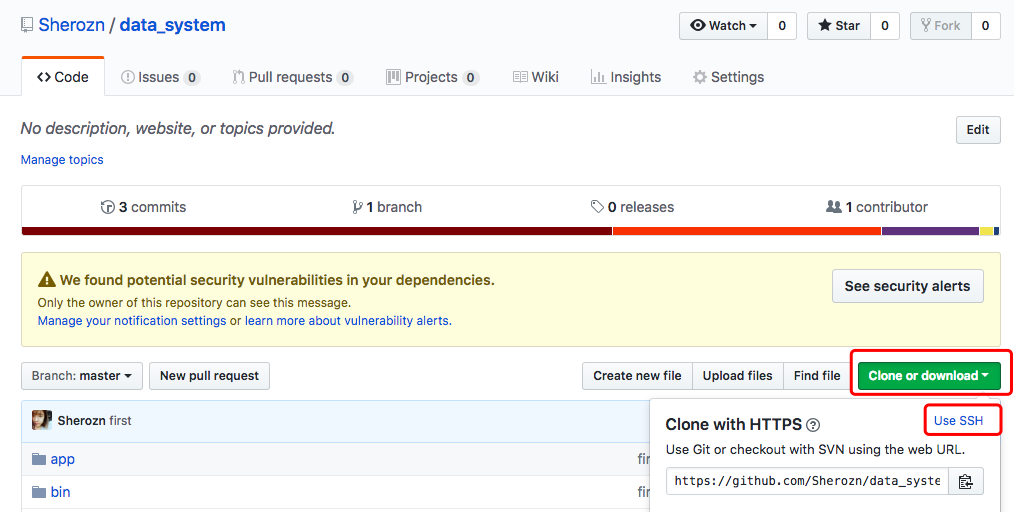
Task: Click the commits clock icon
Action: (107, 207)
